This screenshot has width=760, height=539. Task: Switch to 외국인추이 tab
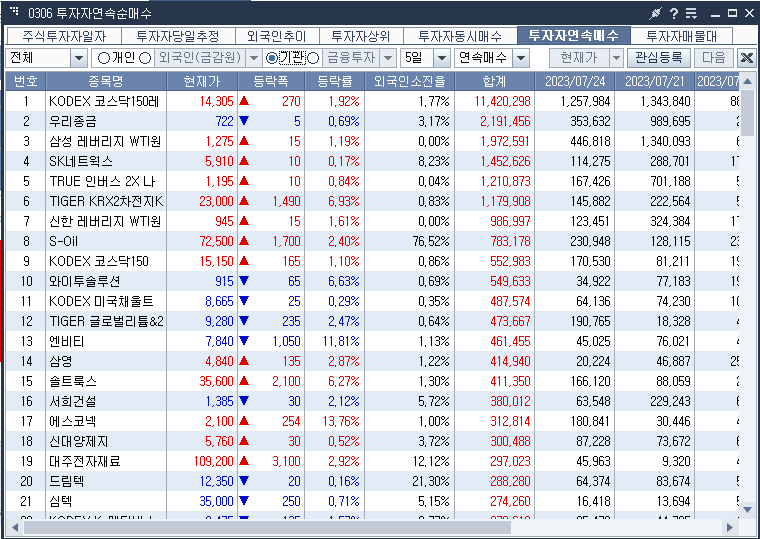tap(277, 36)
